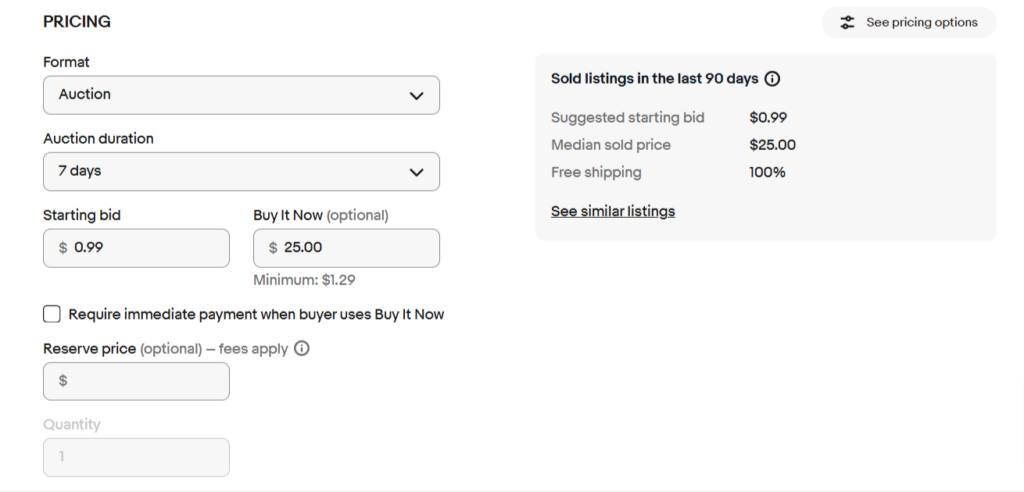Click the reserve price info icon

coord(301,348)
